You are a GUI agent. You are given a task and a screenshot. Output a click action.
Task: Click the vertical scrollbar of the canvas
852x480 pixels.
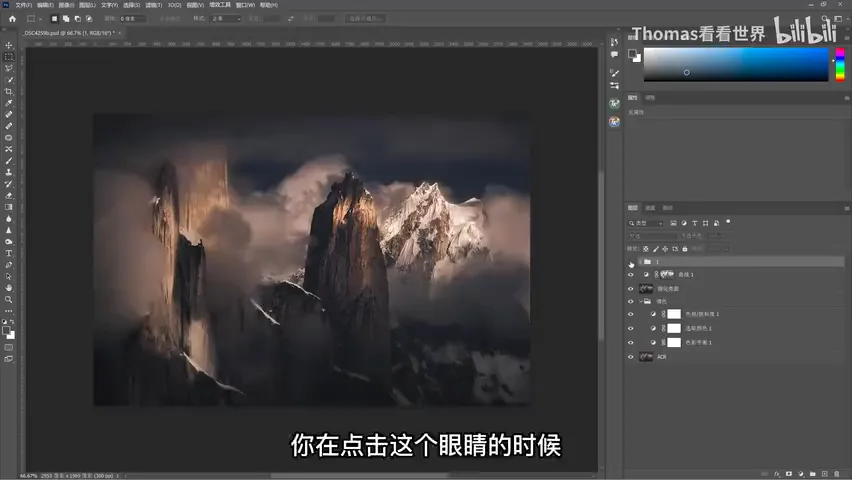pos(601,255)
